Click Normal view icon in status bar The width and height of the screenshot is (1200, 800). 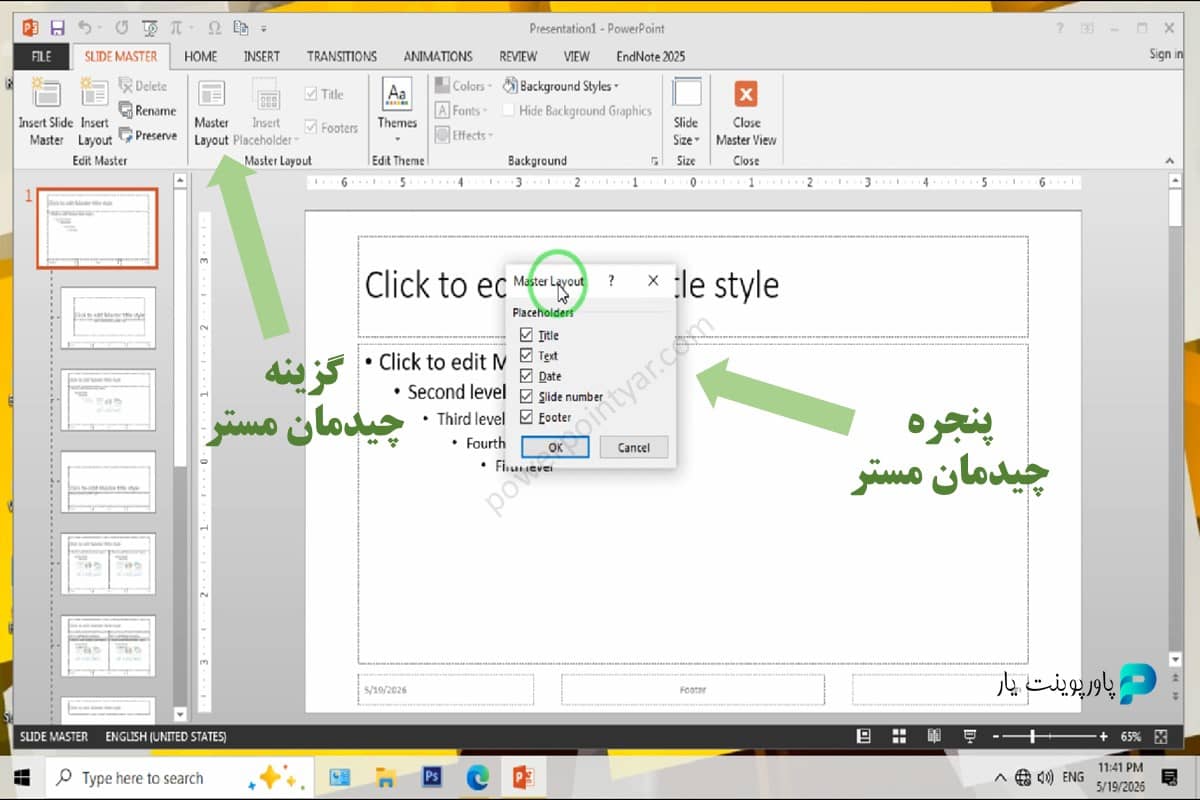(864, 736)
